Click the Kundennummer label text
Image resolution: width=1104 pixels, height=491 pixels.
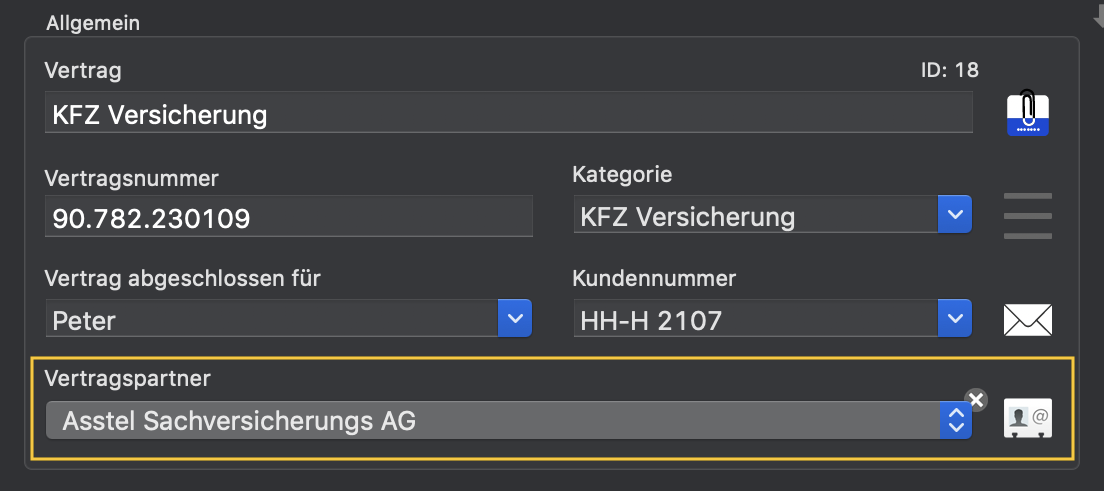click(654, 278)
